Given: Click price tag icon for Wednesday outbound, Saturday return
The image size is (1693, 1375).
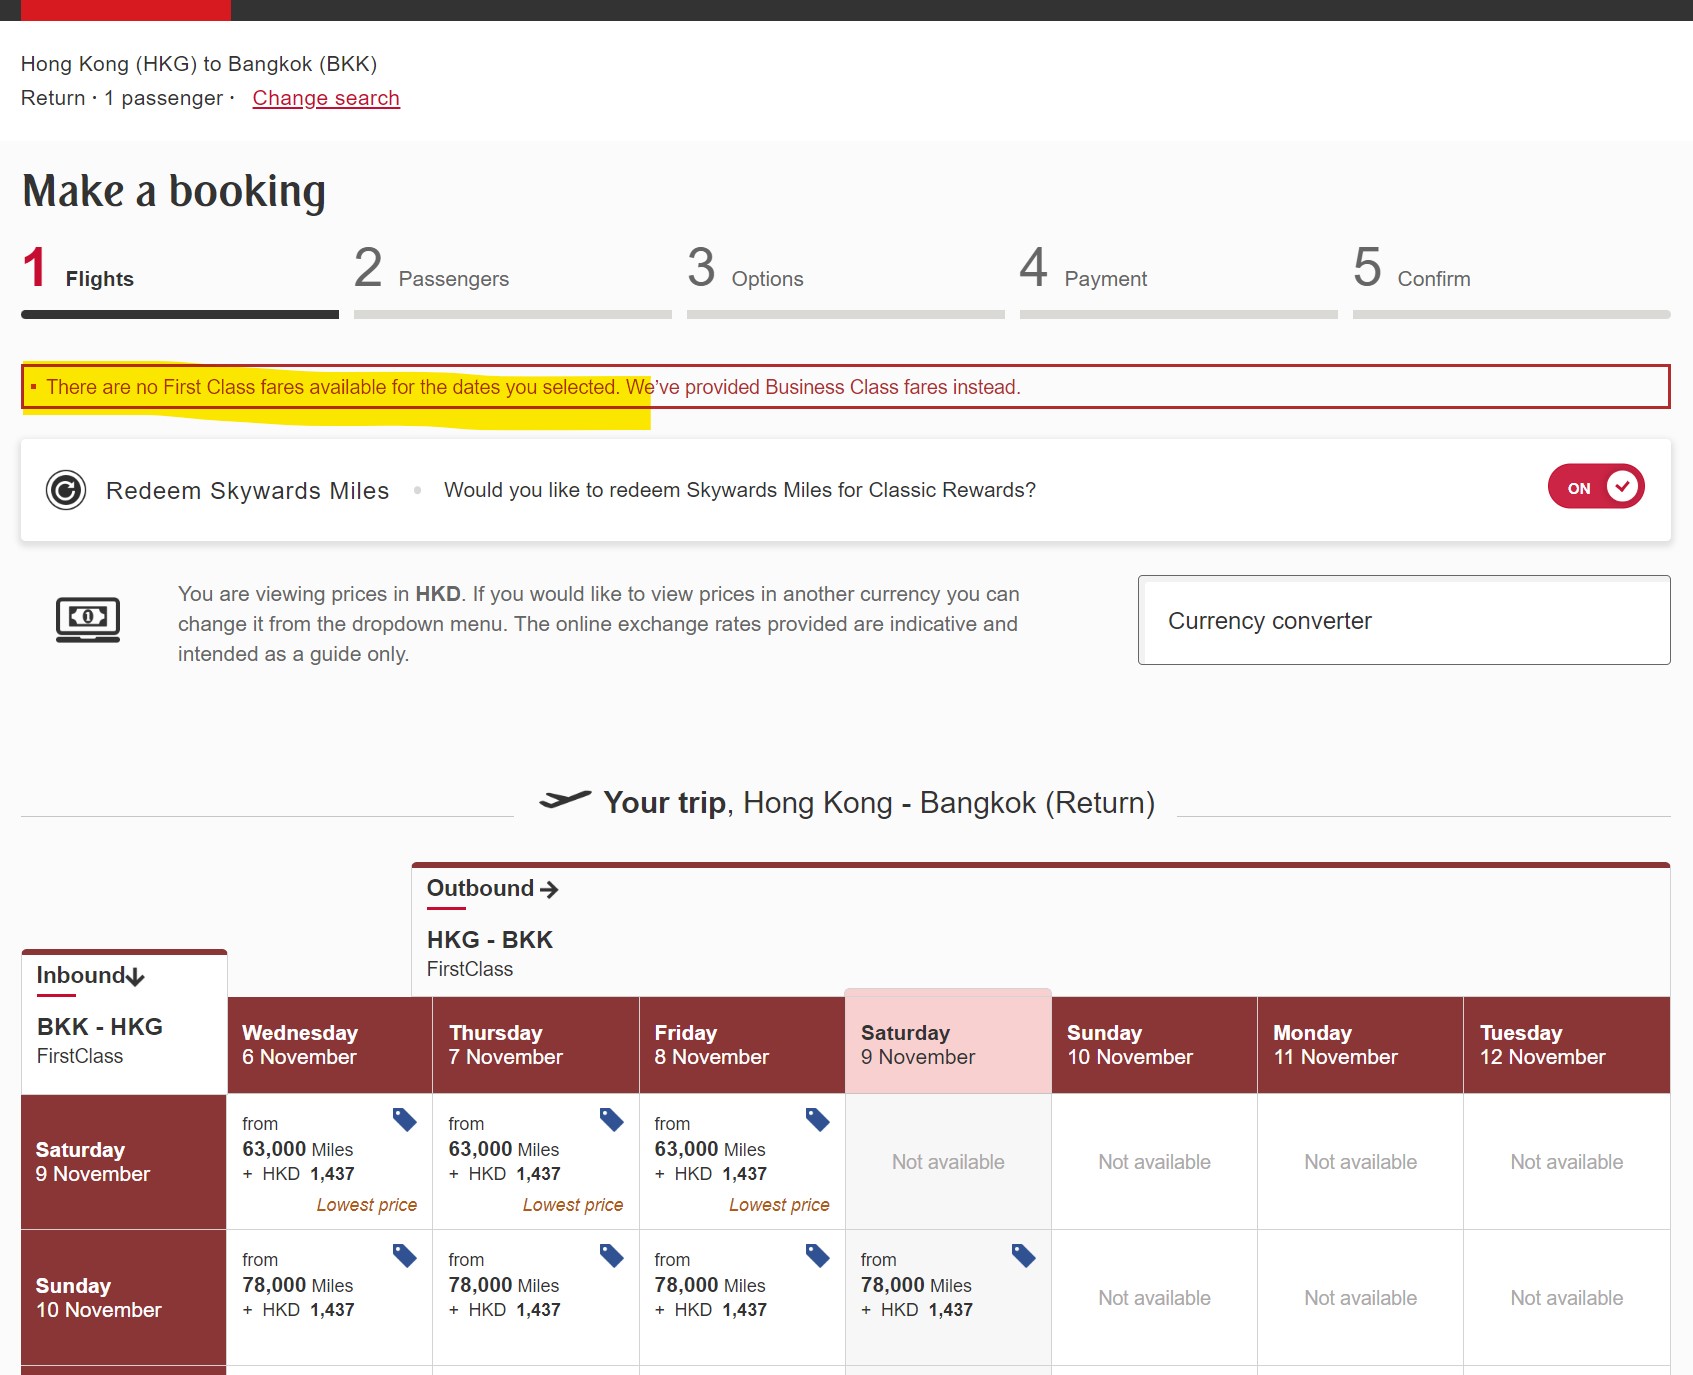Looking at the screenshot, I should click(405, 1120).
